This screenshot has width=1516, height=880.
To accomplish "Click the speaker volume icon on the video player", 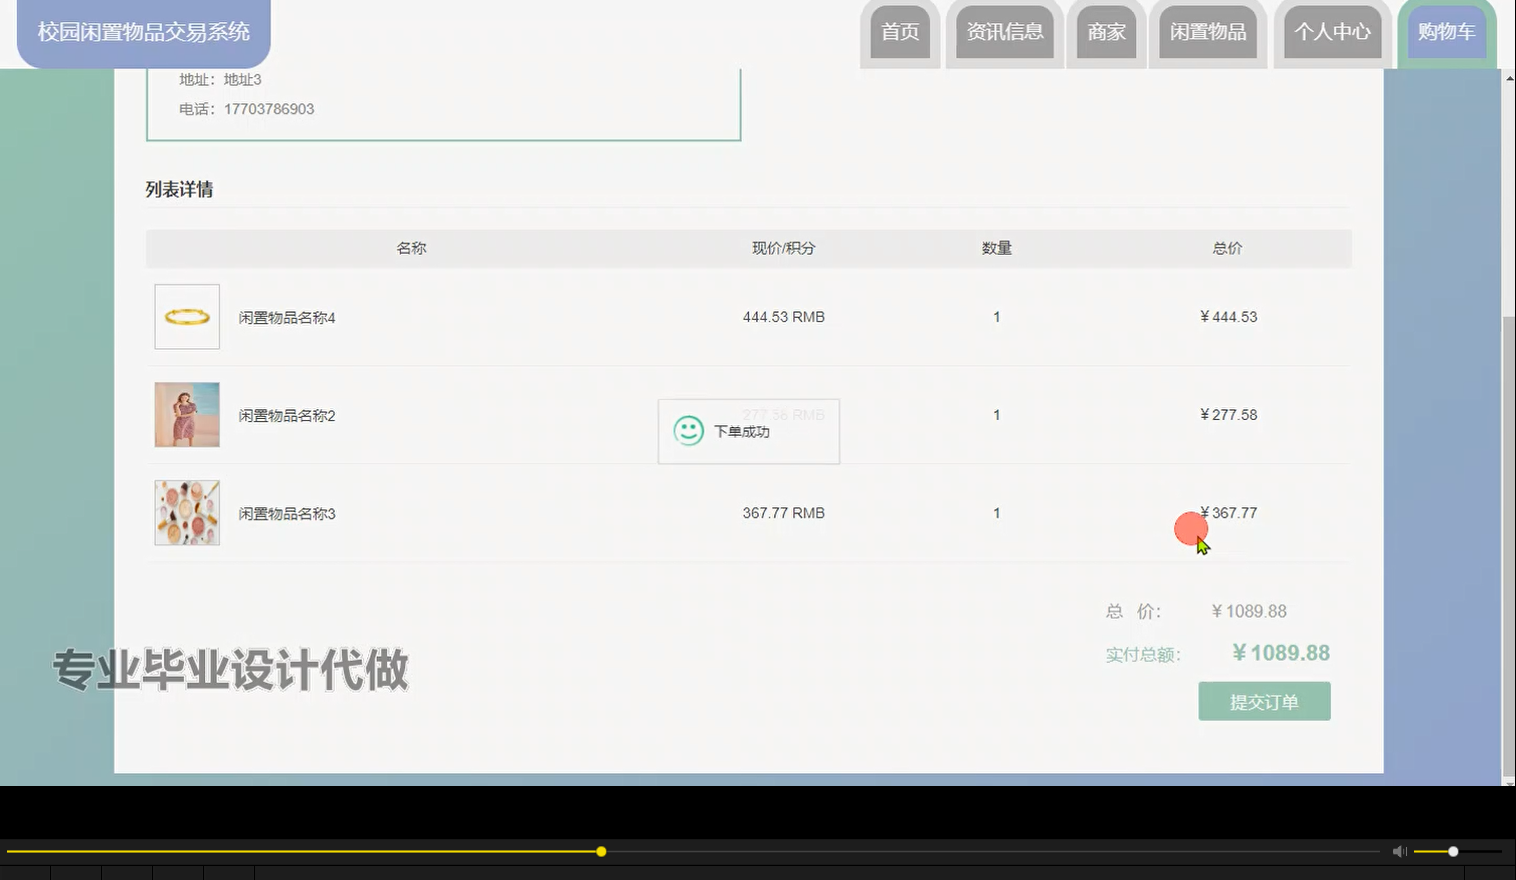I will (x=1399, y=851).
